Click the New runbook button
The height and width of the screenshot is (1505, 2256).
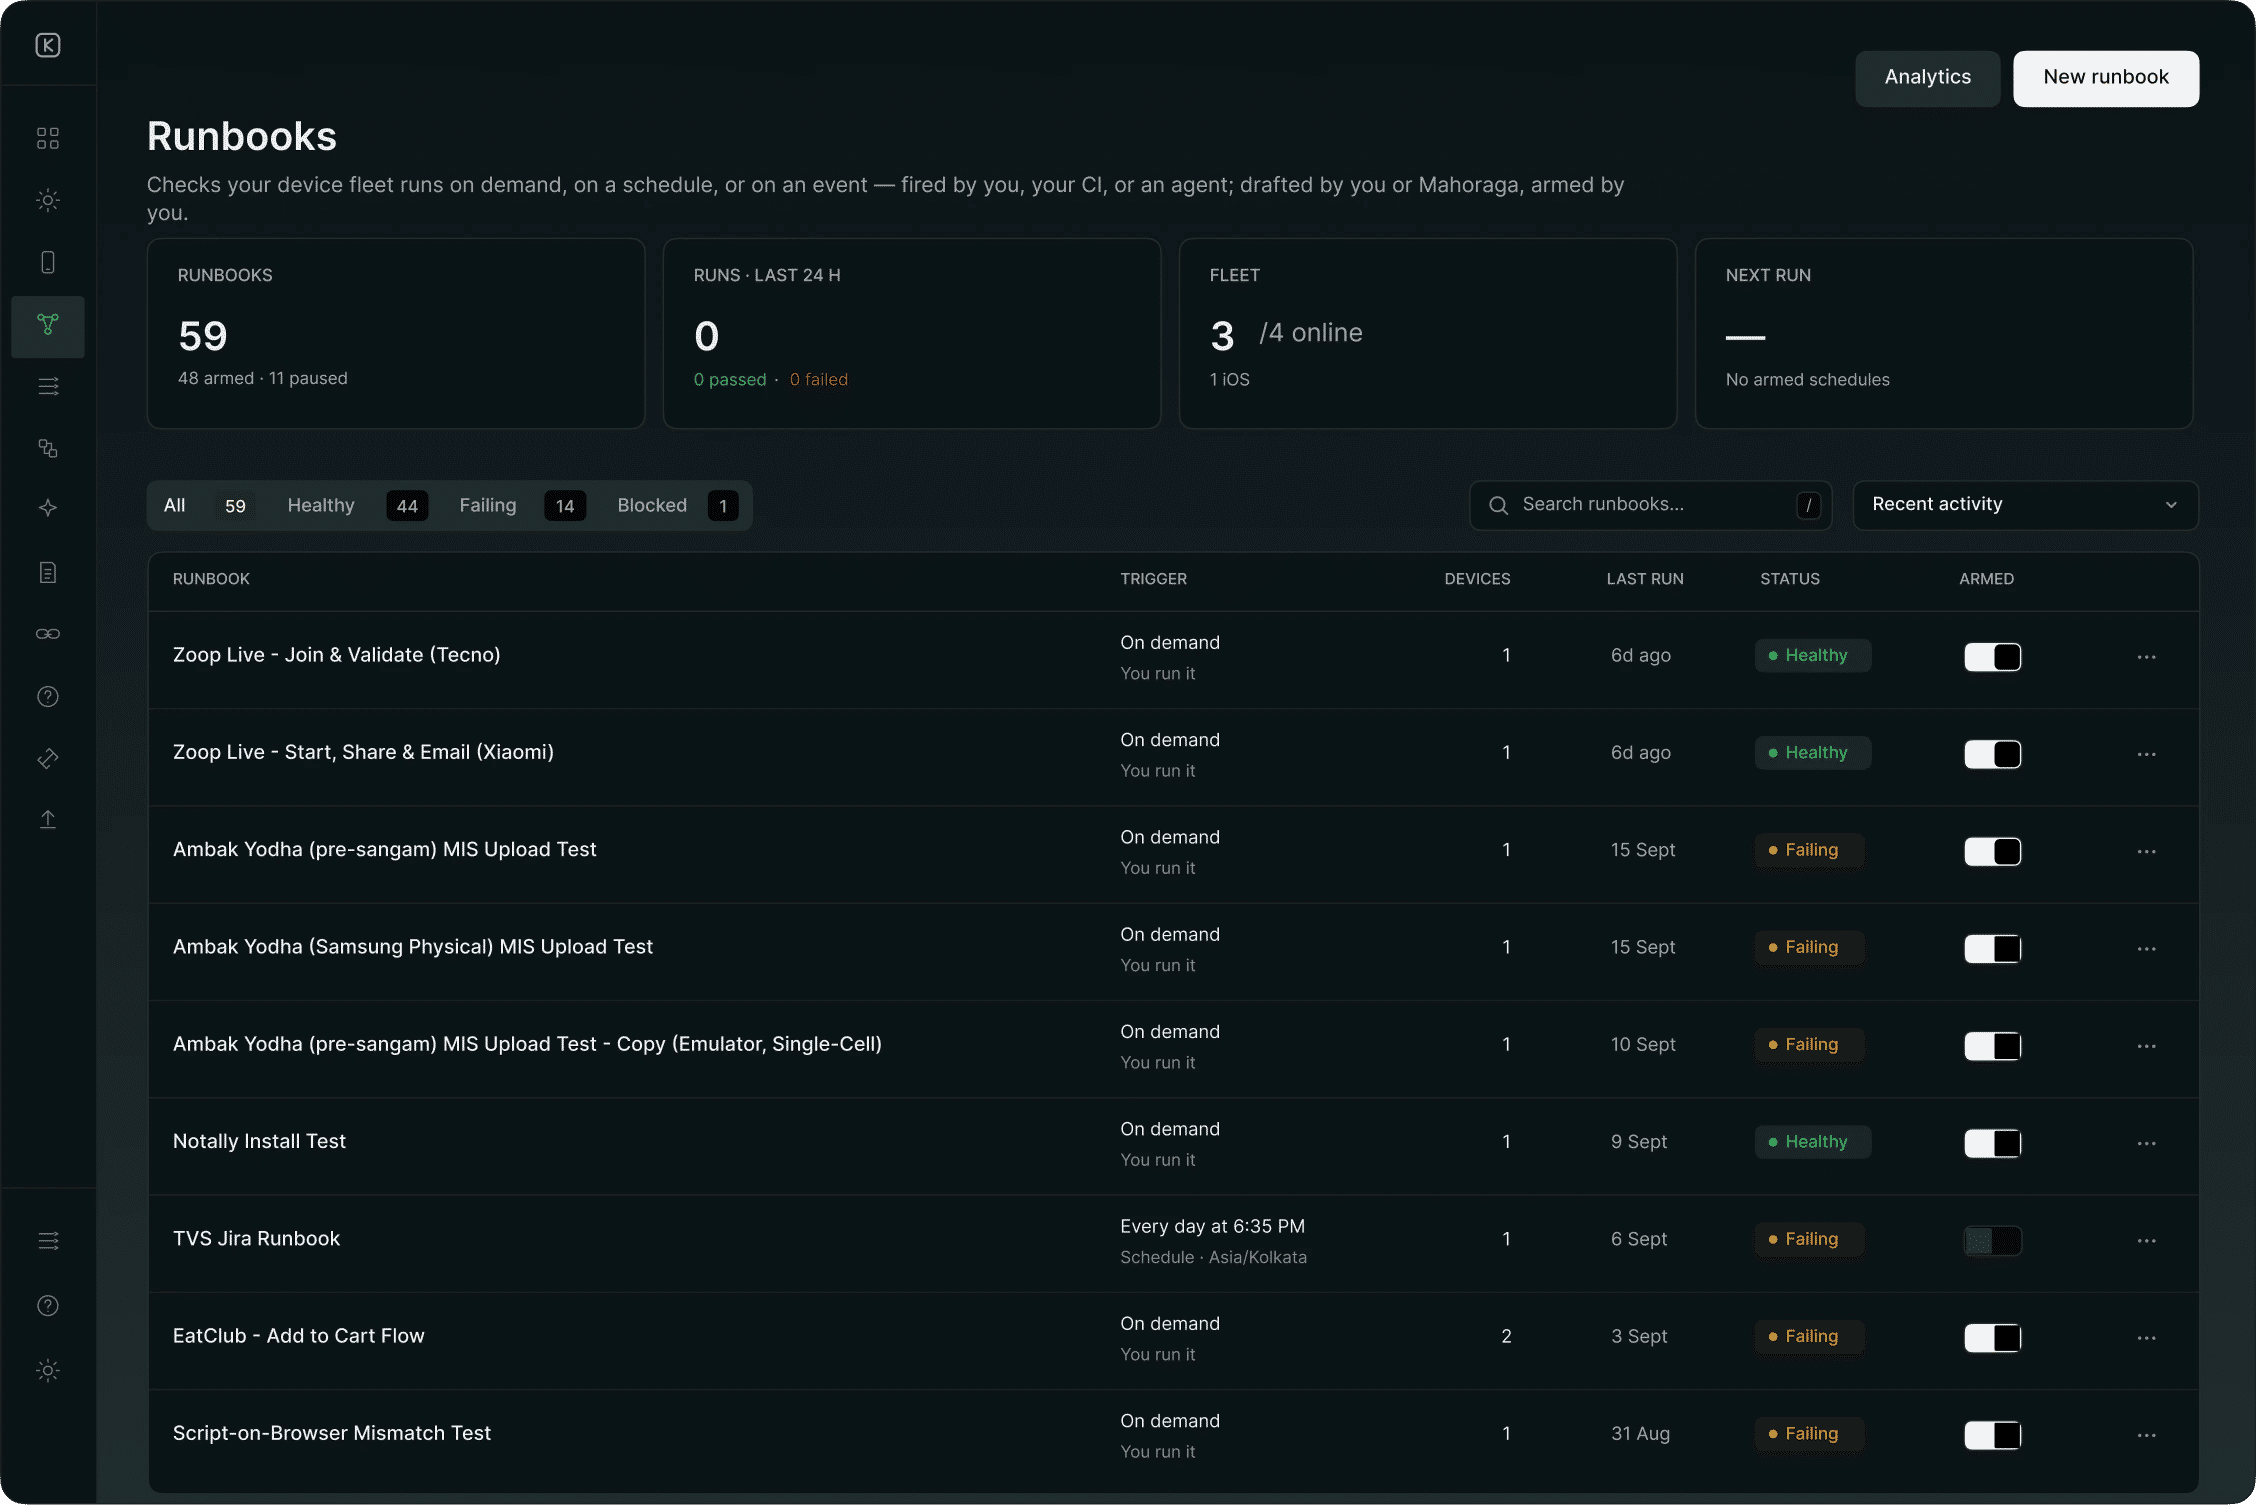[2105, 78]
